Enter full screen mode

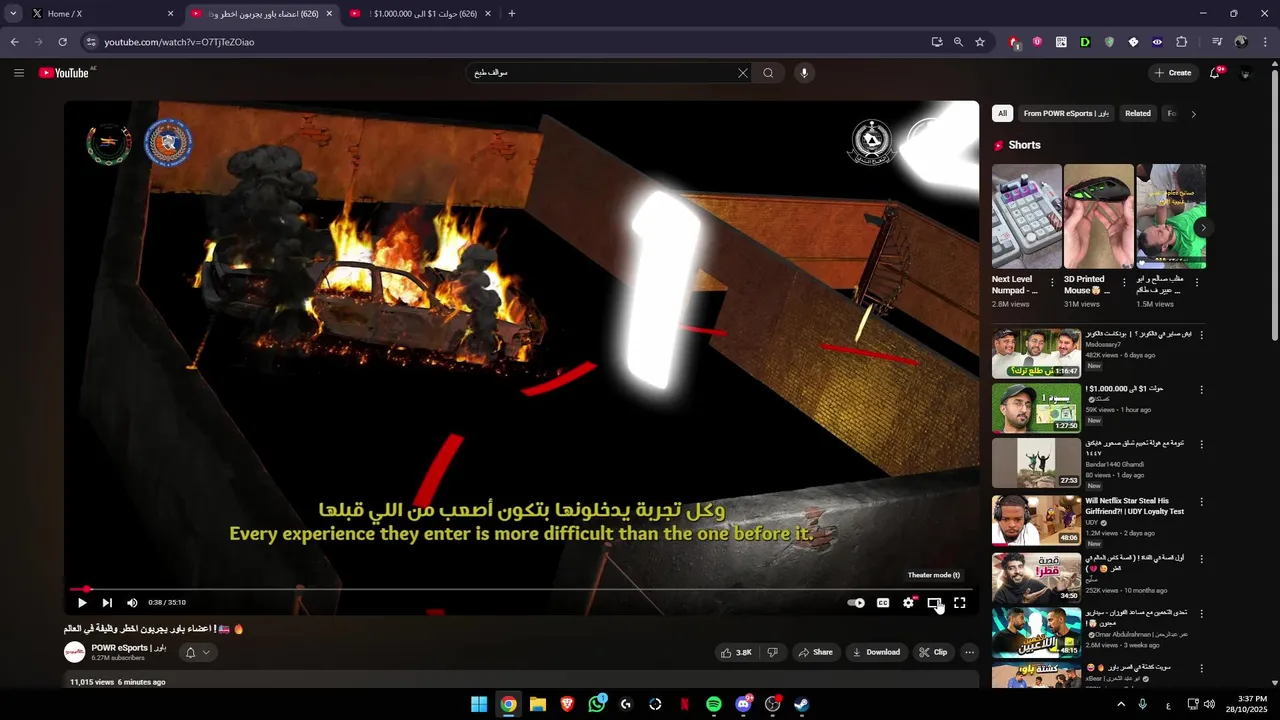(x=960, y=602)
